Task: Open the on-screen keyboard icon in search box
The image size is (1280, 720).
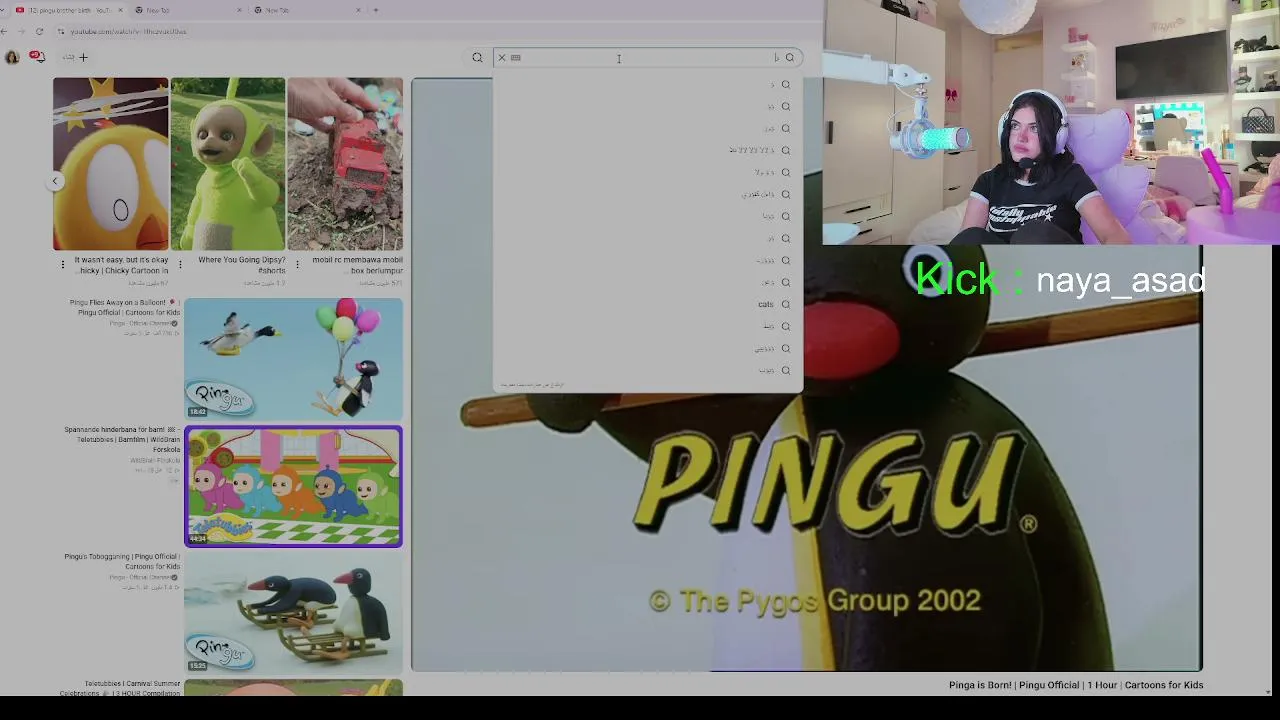Action: point(516,57)
